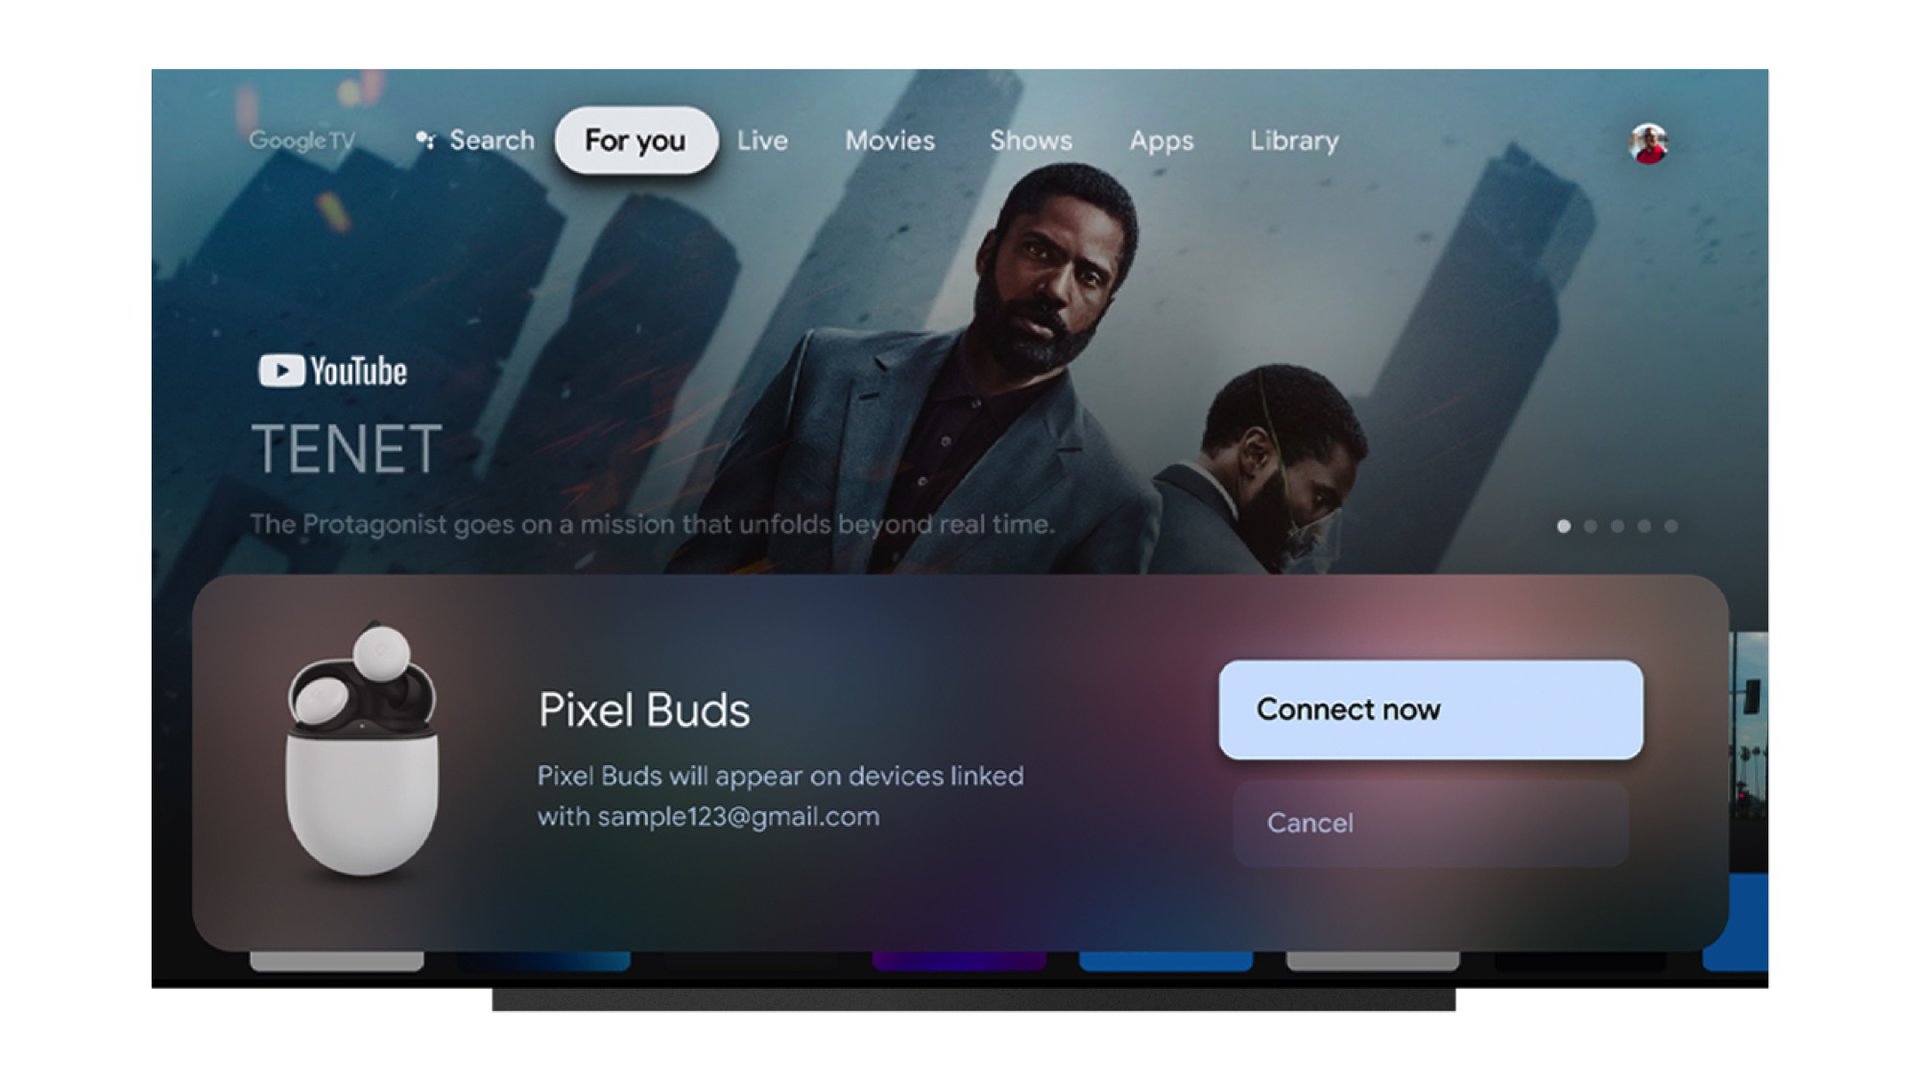This screenshot has height=1080, width=1920.
Task: Navigate to the For you tab
Action: point(634,141)
